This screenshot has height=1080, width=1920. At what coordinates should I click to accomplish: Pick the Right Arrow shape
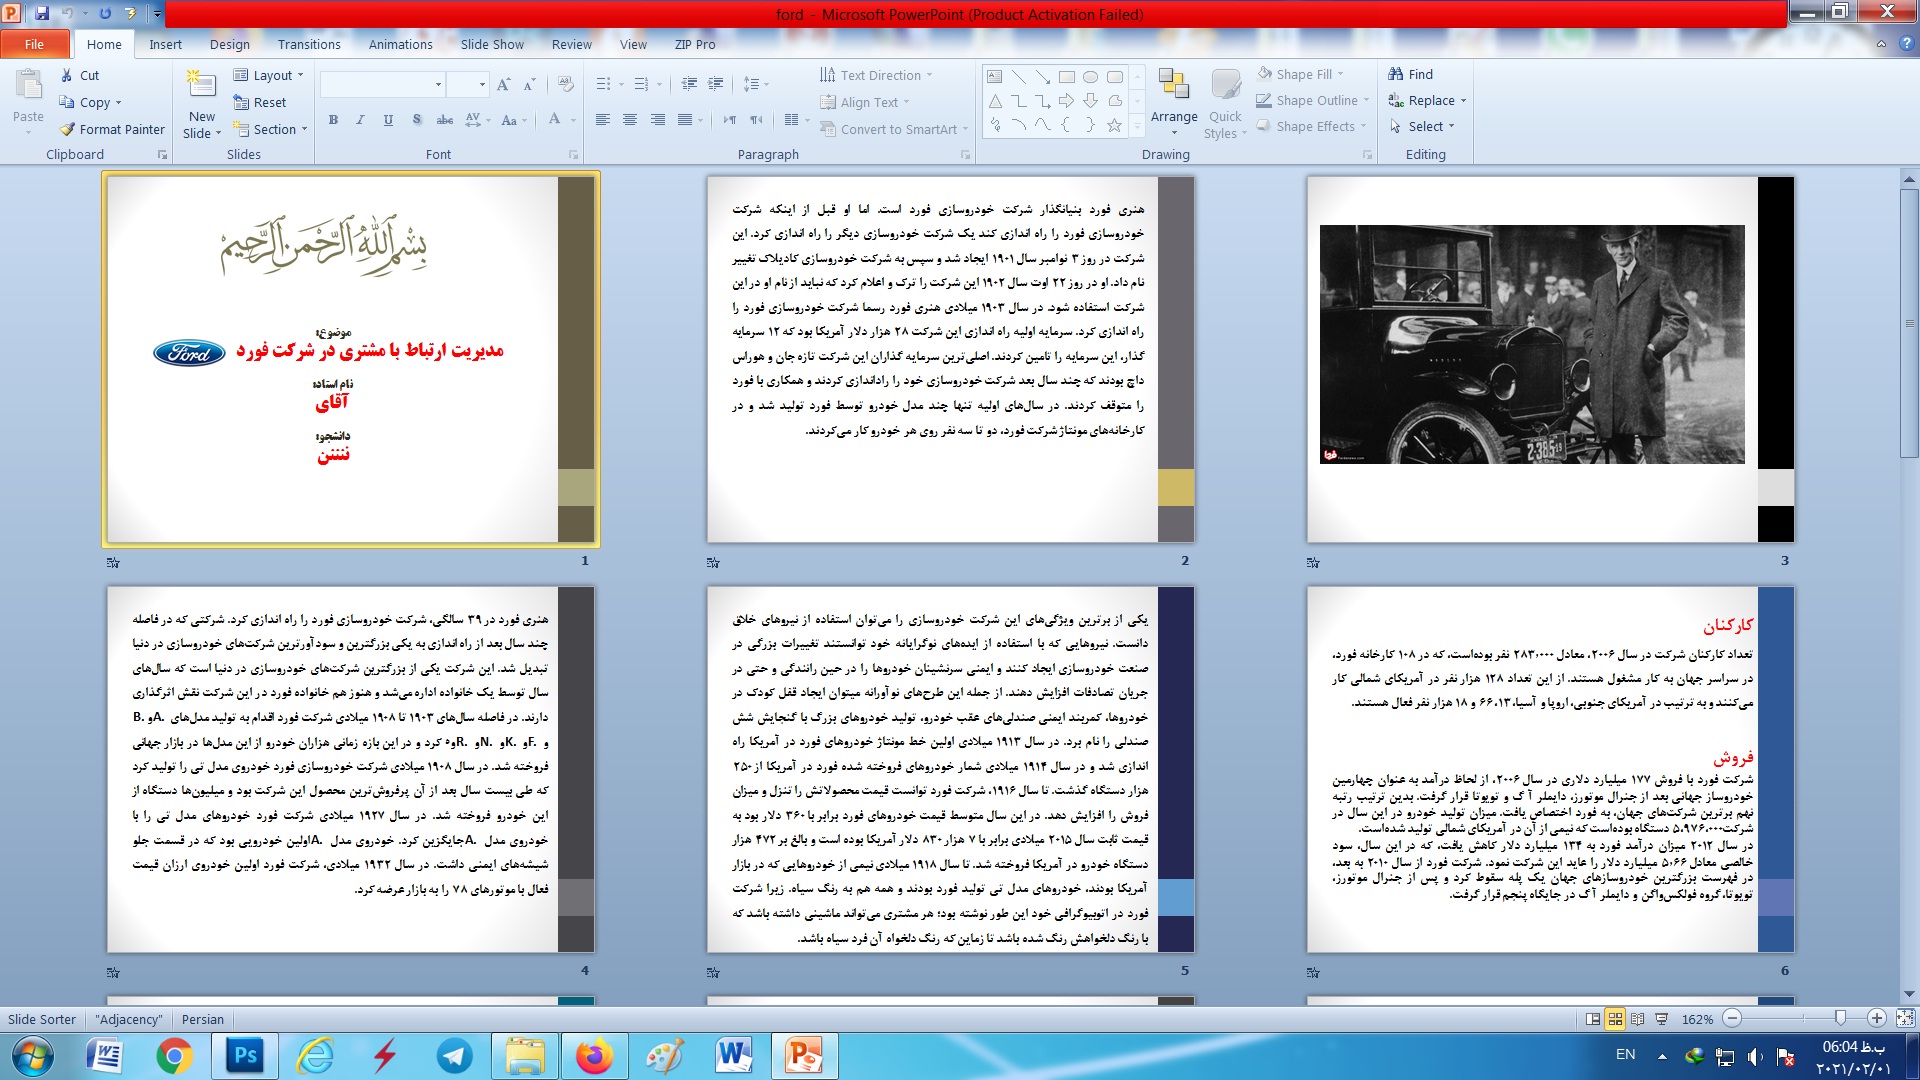(1066, 100)
